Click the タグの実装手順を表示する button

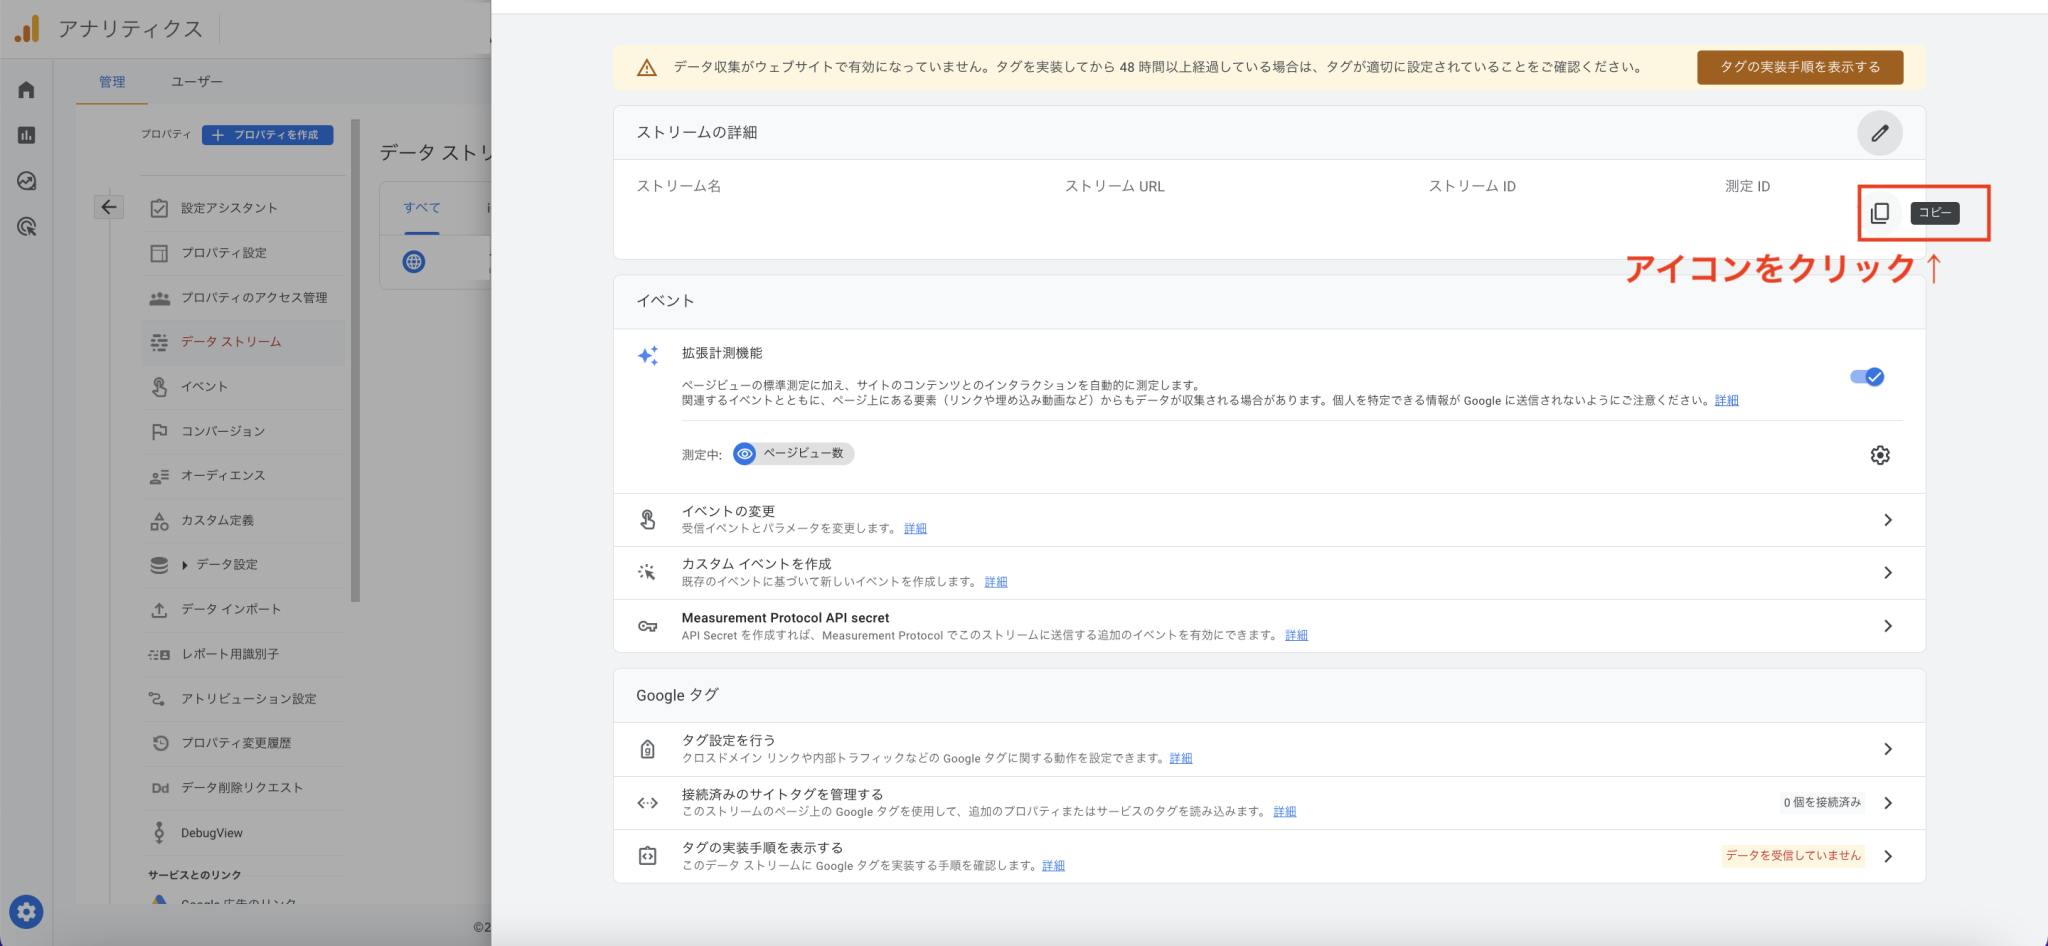[1798, 67]
